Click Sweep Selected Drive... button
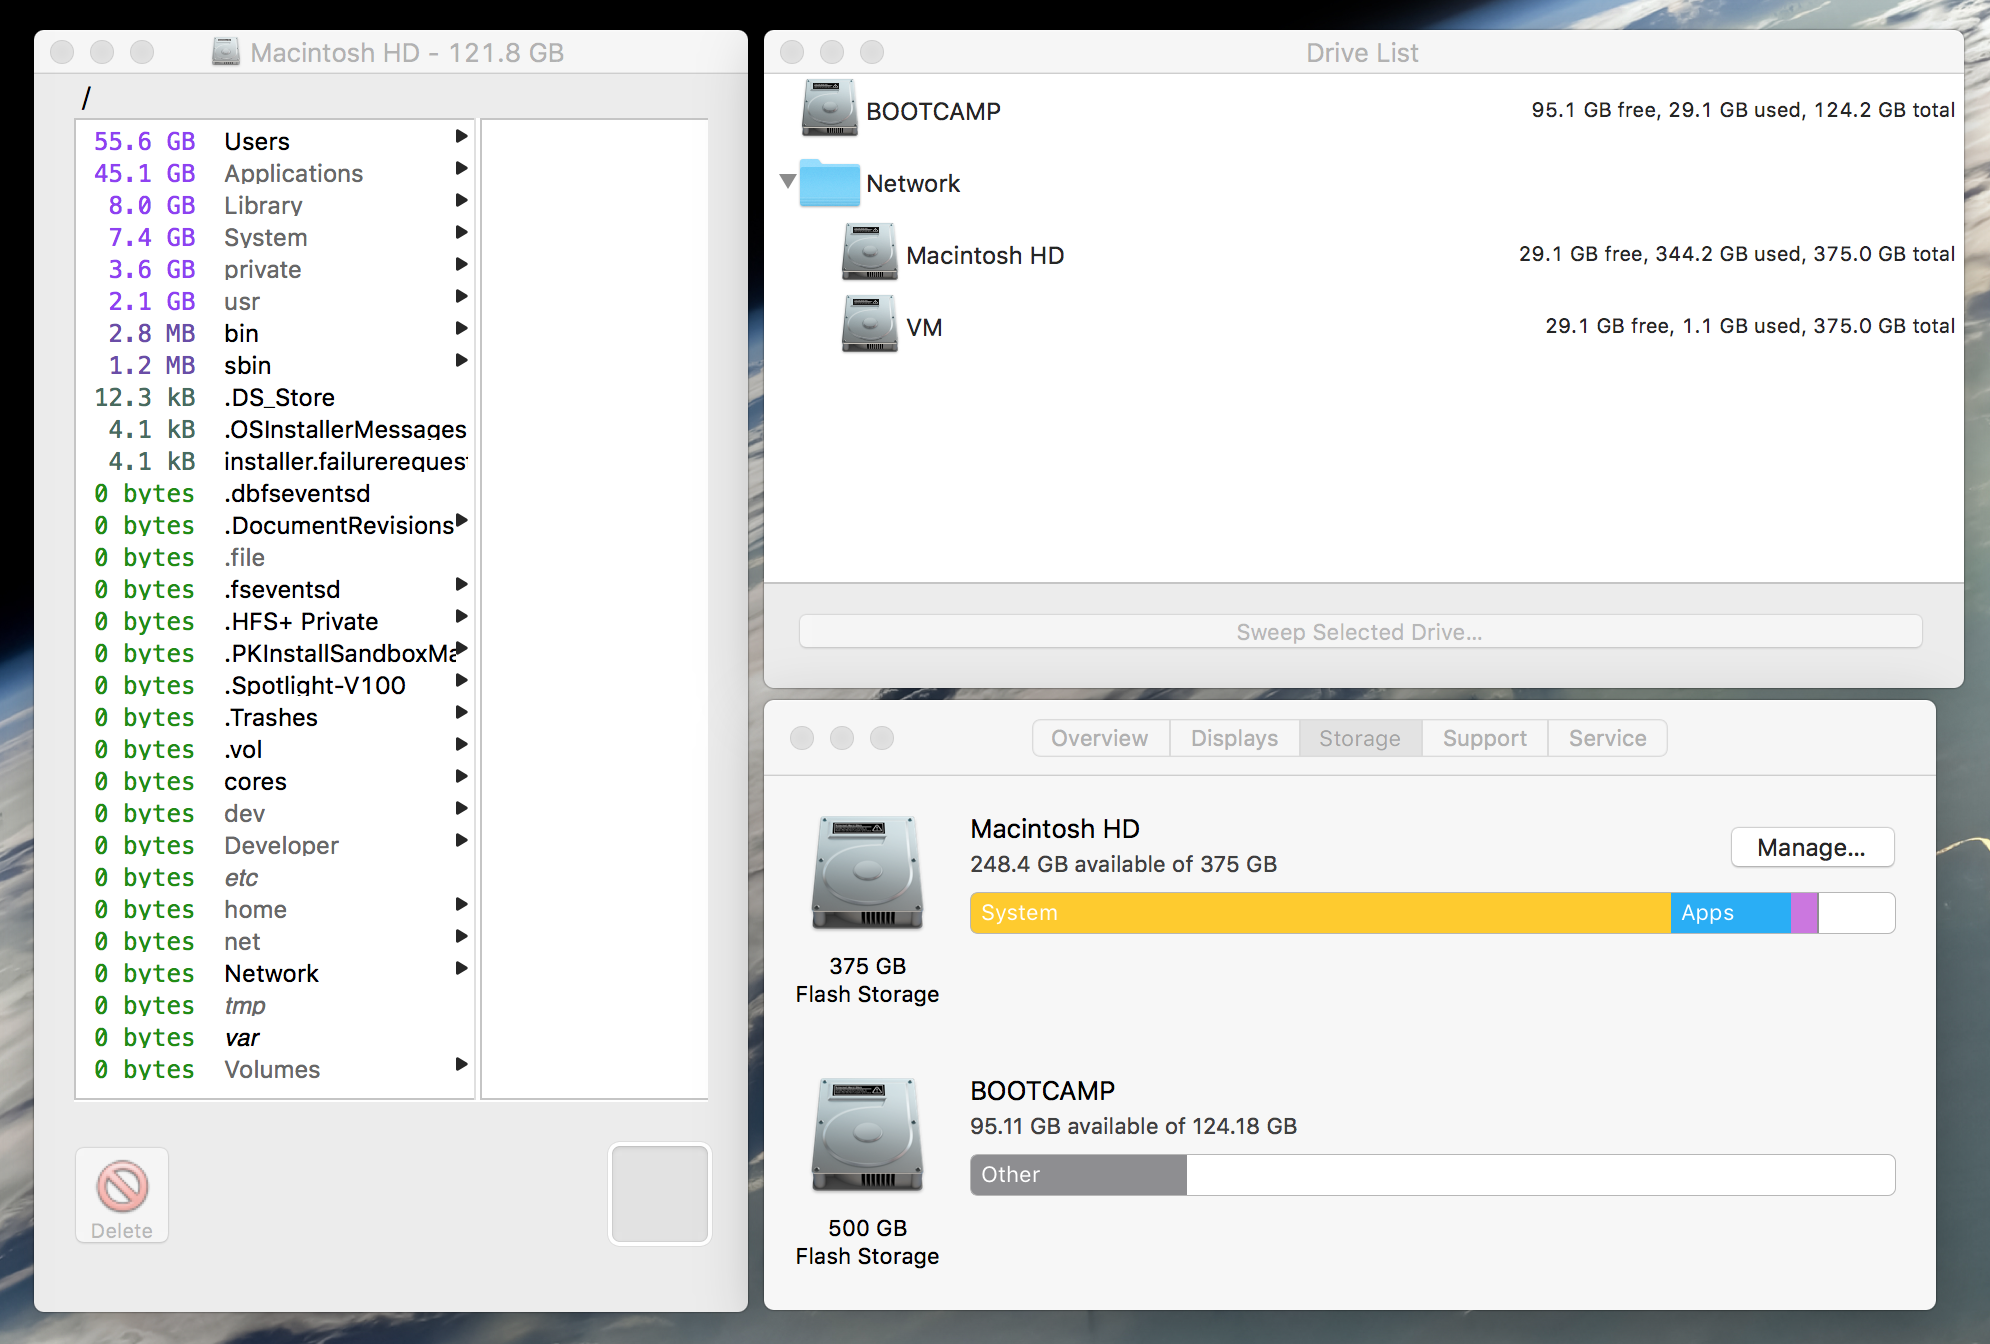The height and width of the screenshot is (1344, 1990). (1359, 632)
